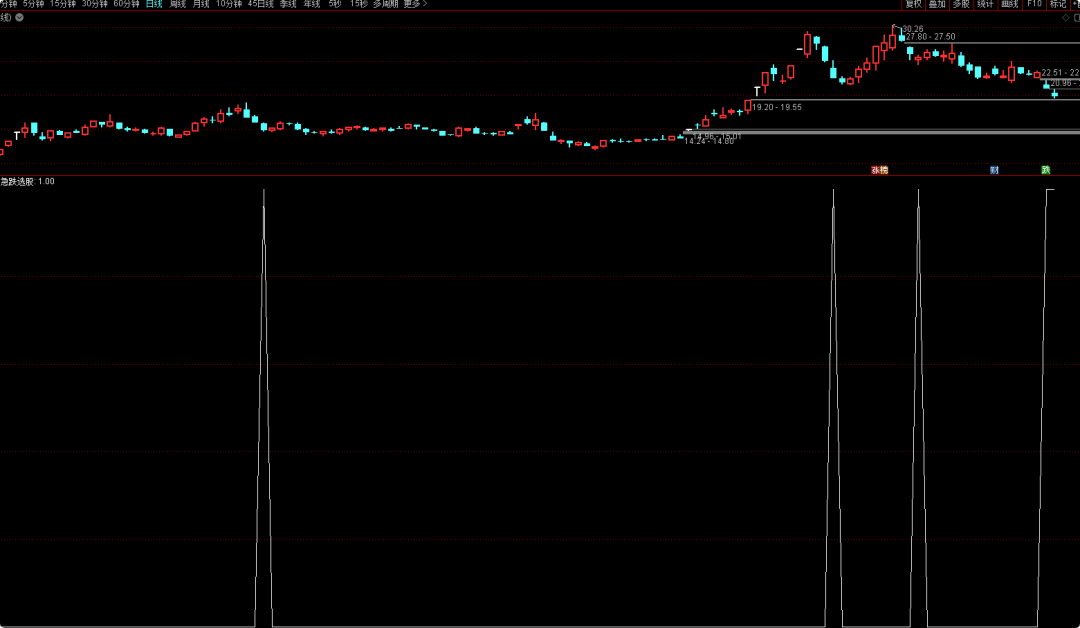This screenshot has width=1080, height=628.
Task: Click the 统计 statistics button
Action: coord(985,4)
